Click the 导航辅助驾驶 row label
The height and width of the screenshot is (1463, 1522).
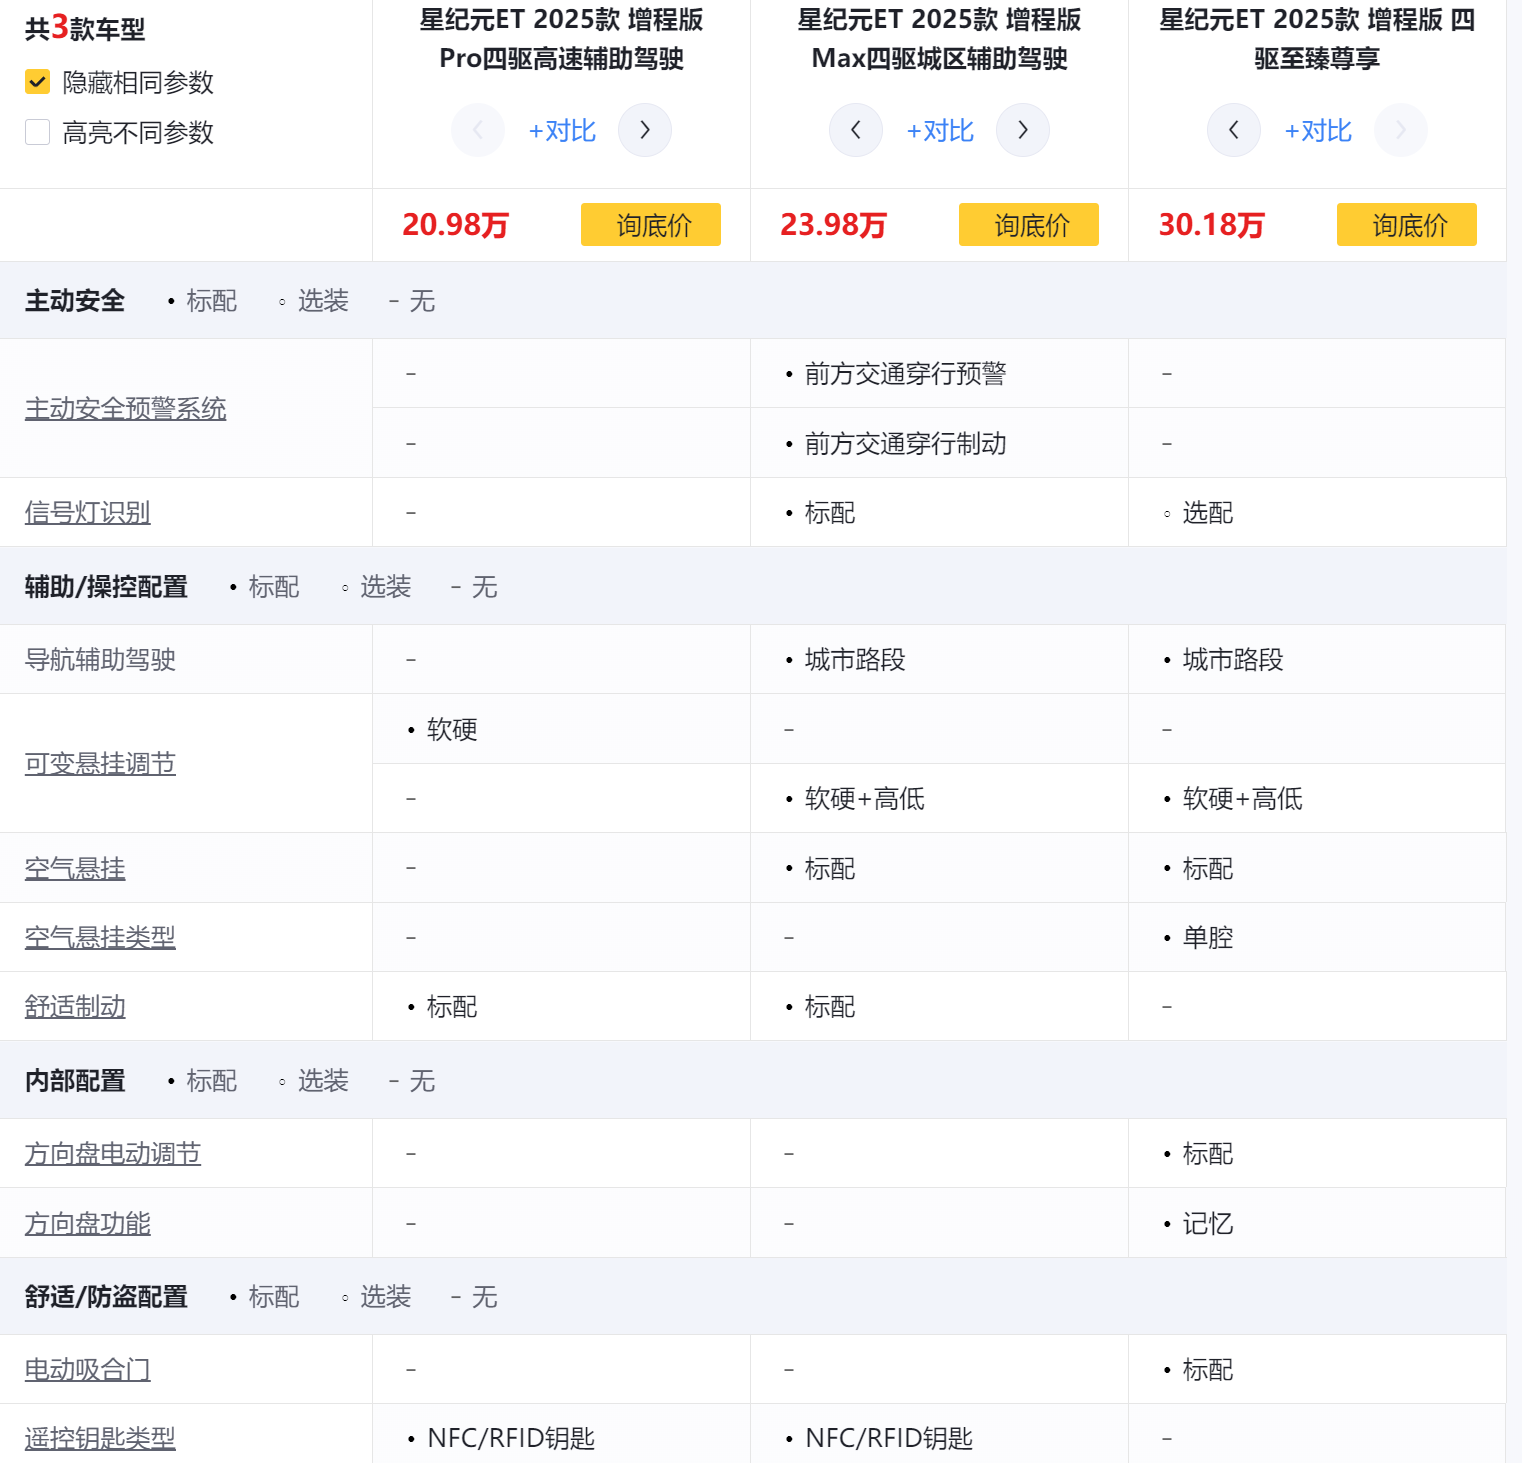click(x=100, y=659)
